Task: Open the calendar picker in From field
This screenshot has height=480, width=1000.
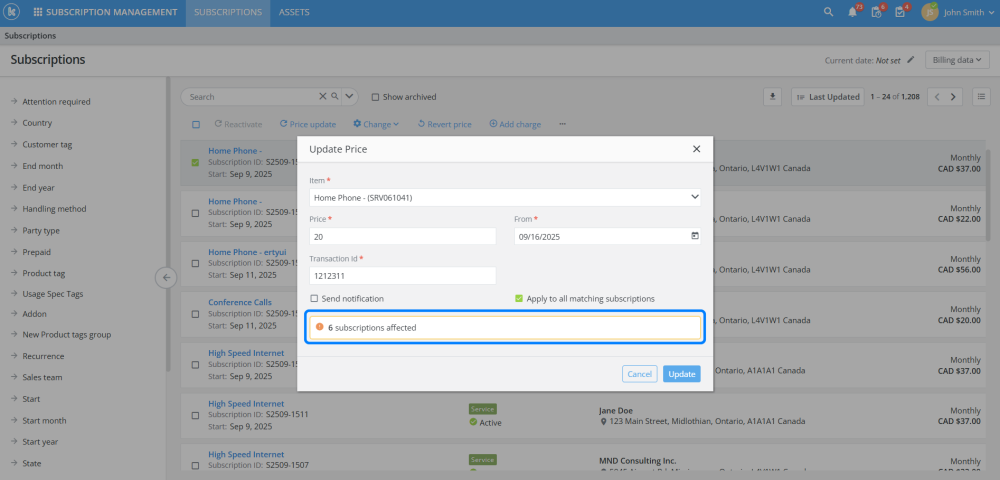Action: point(695,237)
